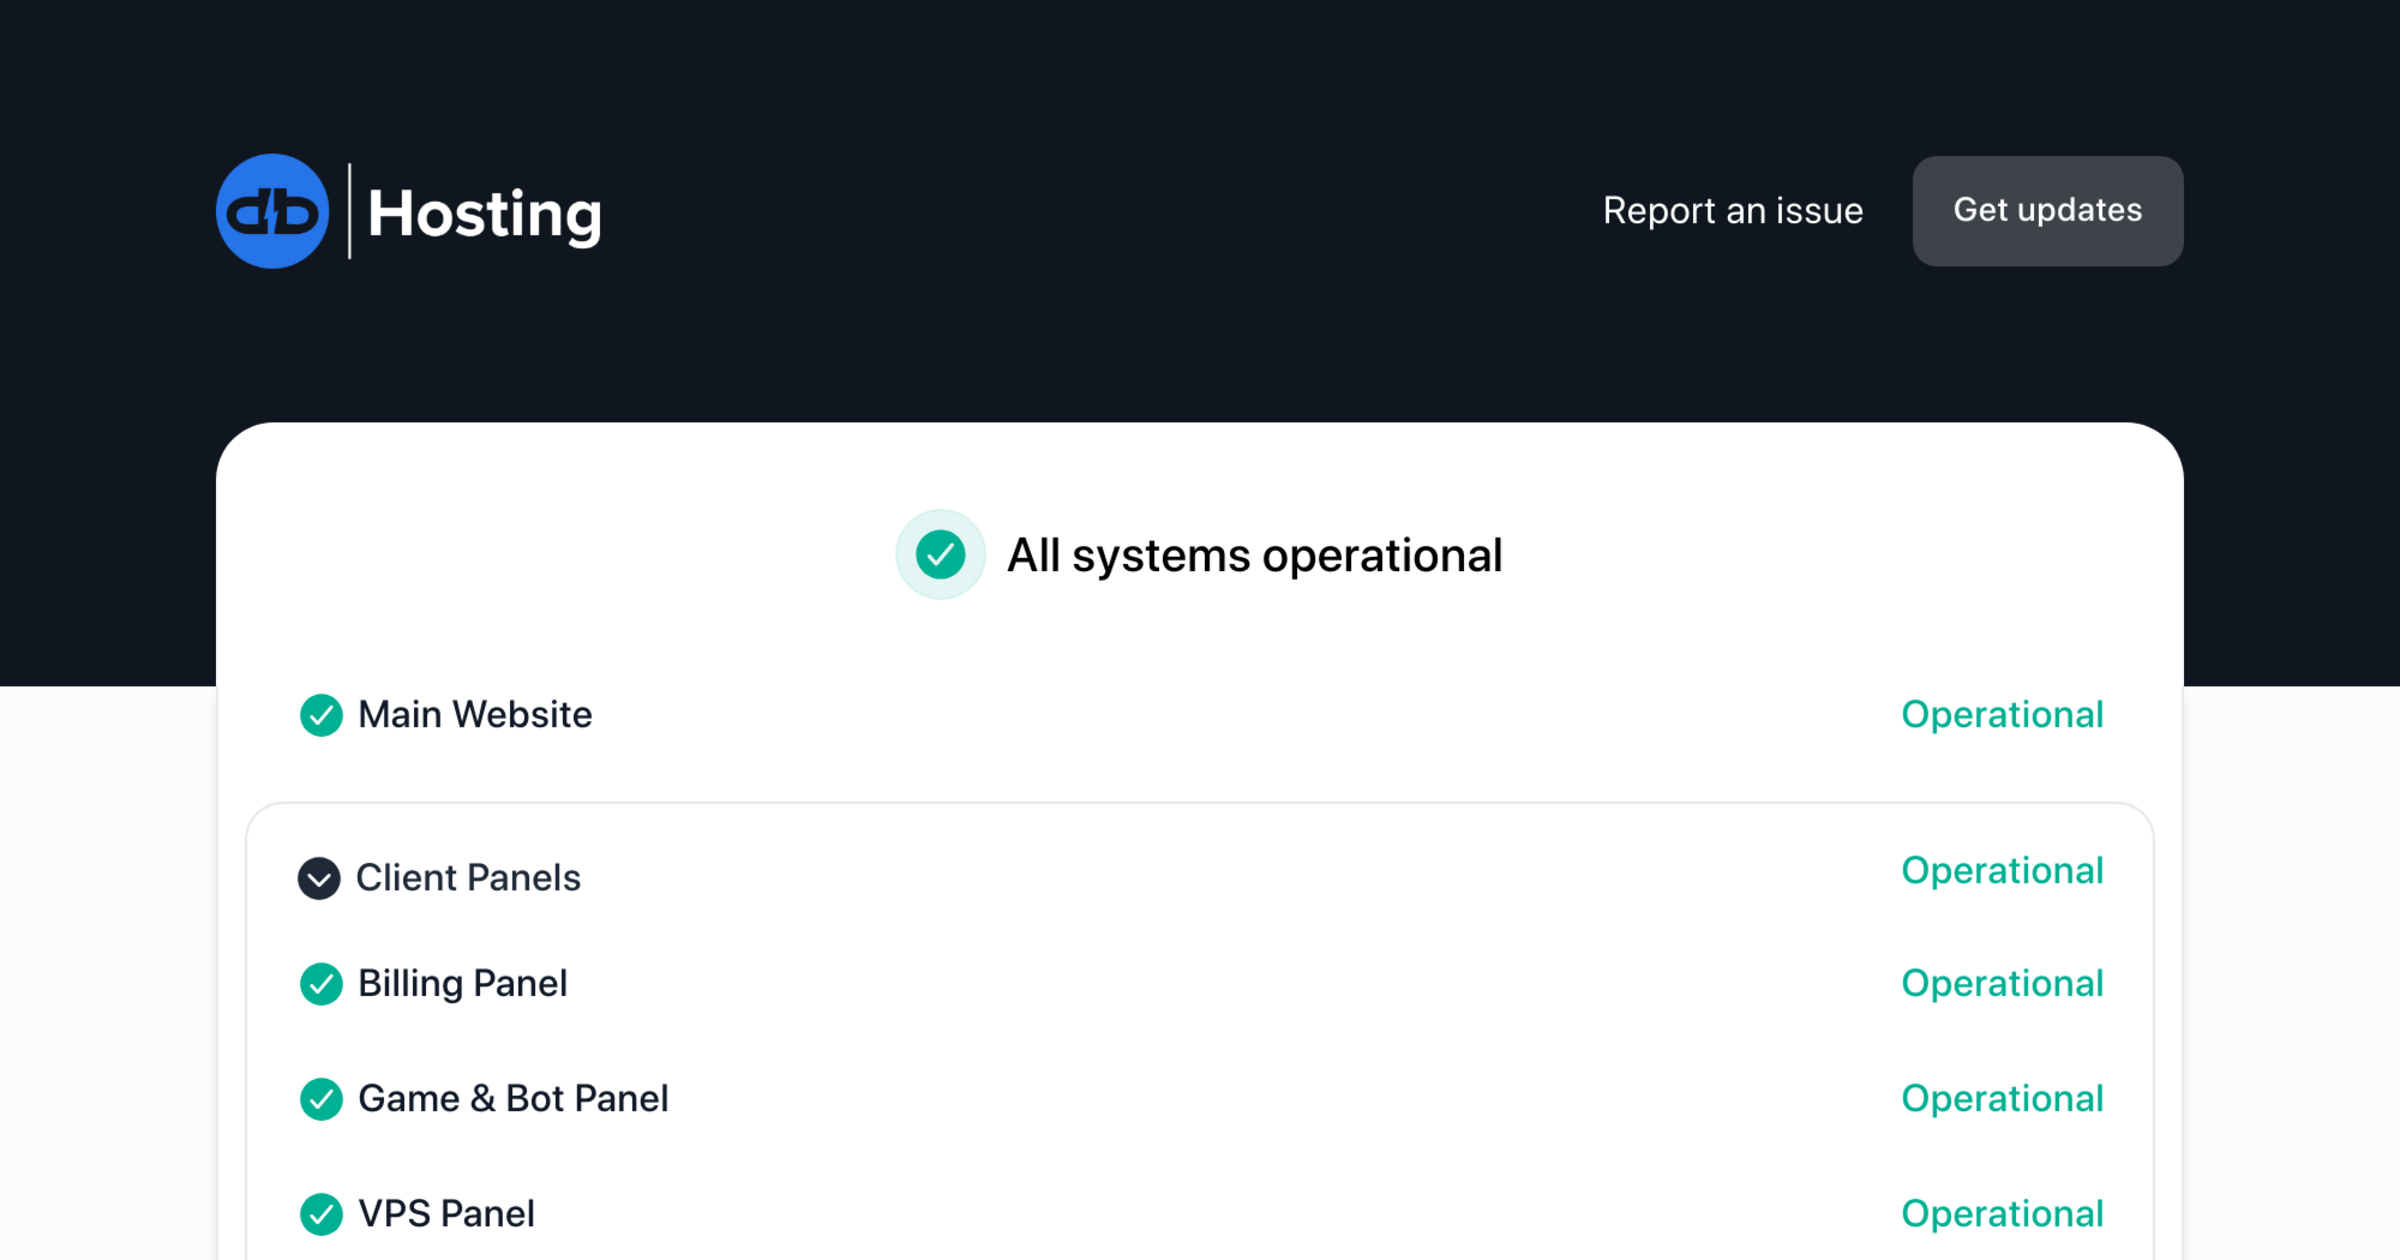Click the Get updates button
The image size is (2400, 1260).
tap(2047, 211)
